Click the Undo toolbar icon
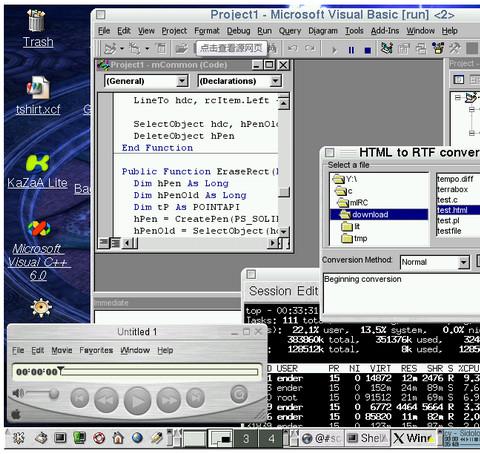This screenshot has height=454, width=480. [x=293, y=49]
